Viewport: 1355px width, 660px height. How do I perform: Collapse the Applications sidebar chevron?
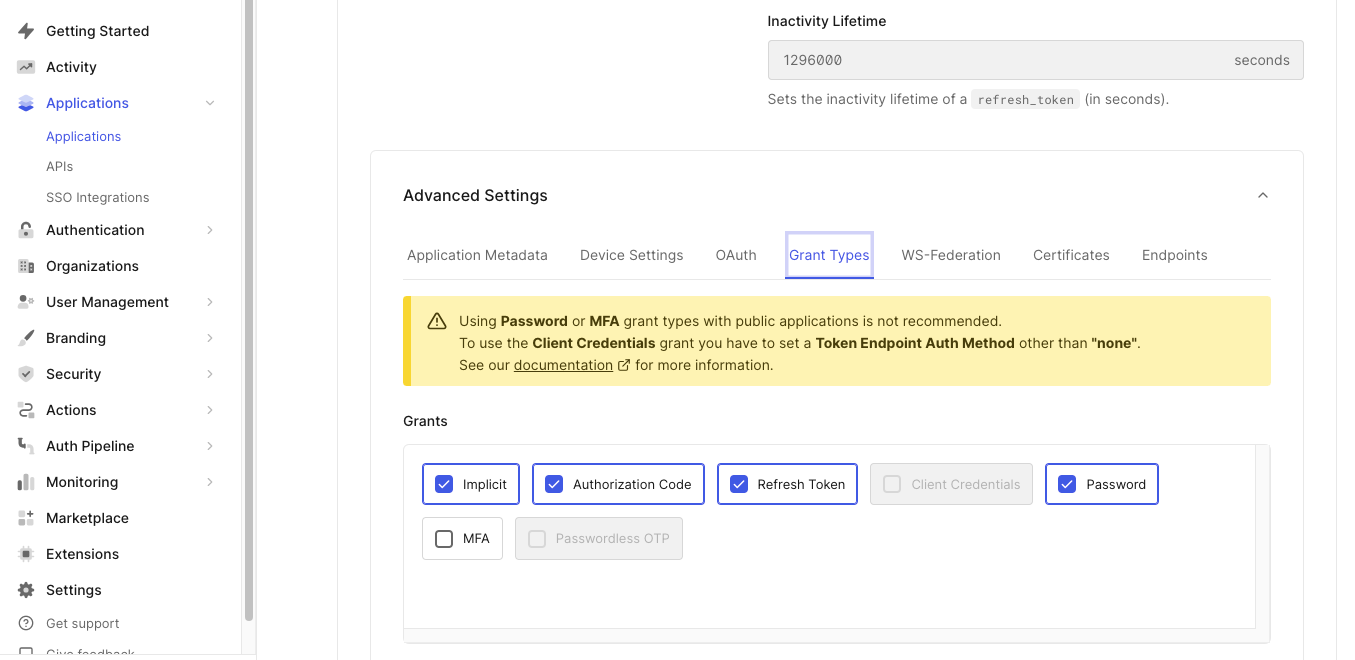(210, 103)
